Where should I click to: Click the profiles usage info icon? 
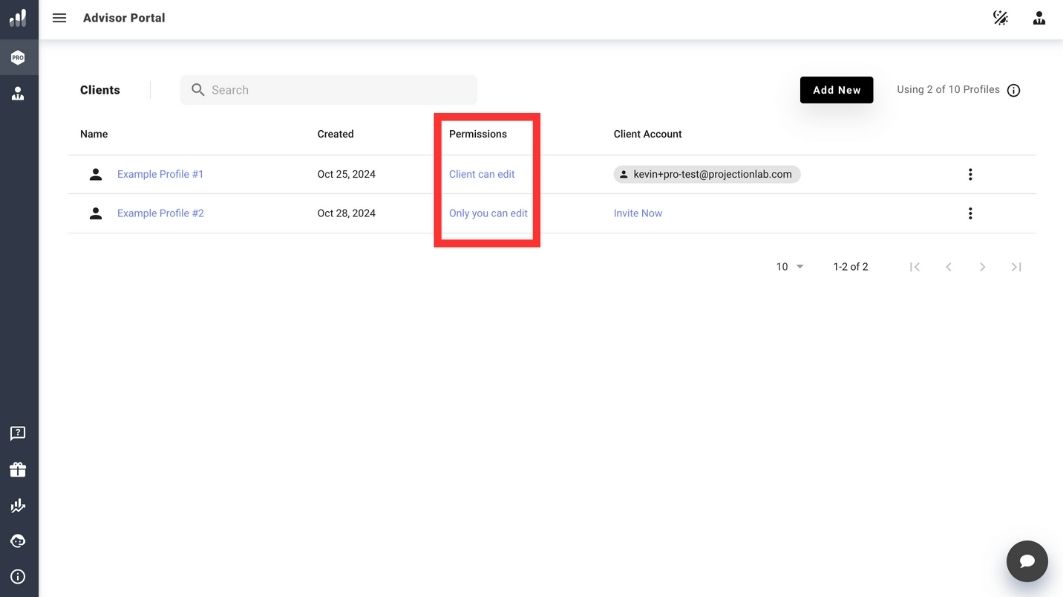tap(1014, 89)
